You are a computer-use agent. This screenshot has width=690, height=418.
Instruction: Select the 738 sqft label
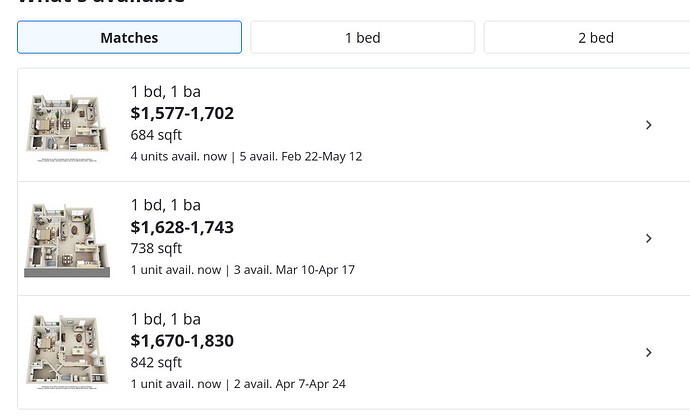click(x=156, y=249)
